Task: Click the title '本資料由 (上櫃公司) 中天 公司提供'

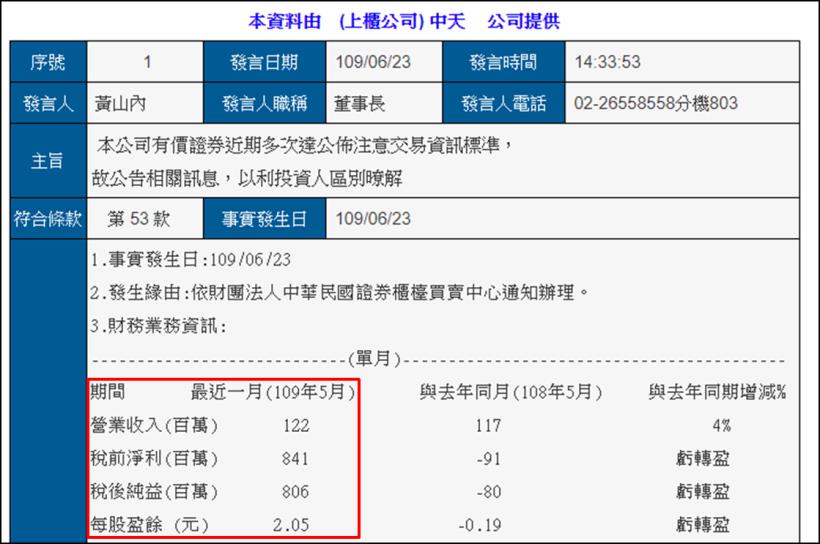Action: [x=404, y=21]
